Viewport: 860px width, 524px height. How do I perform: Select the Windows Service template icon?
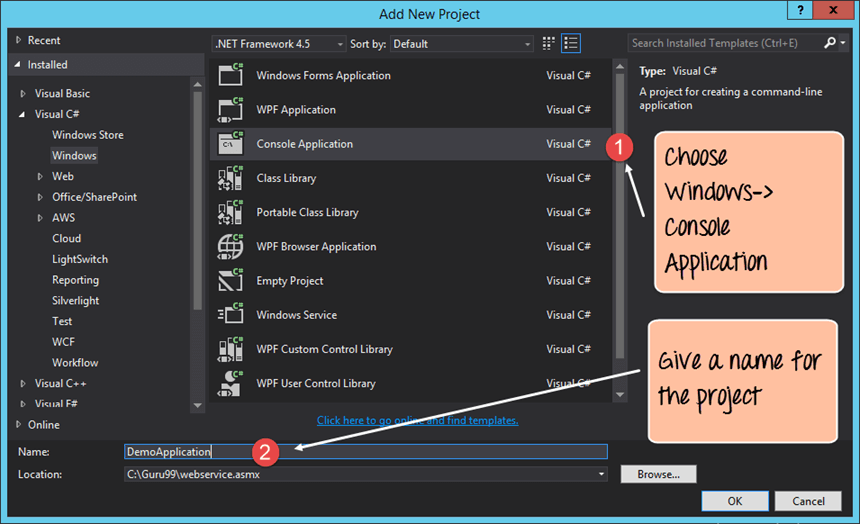pos(230,315)
